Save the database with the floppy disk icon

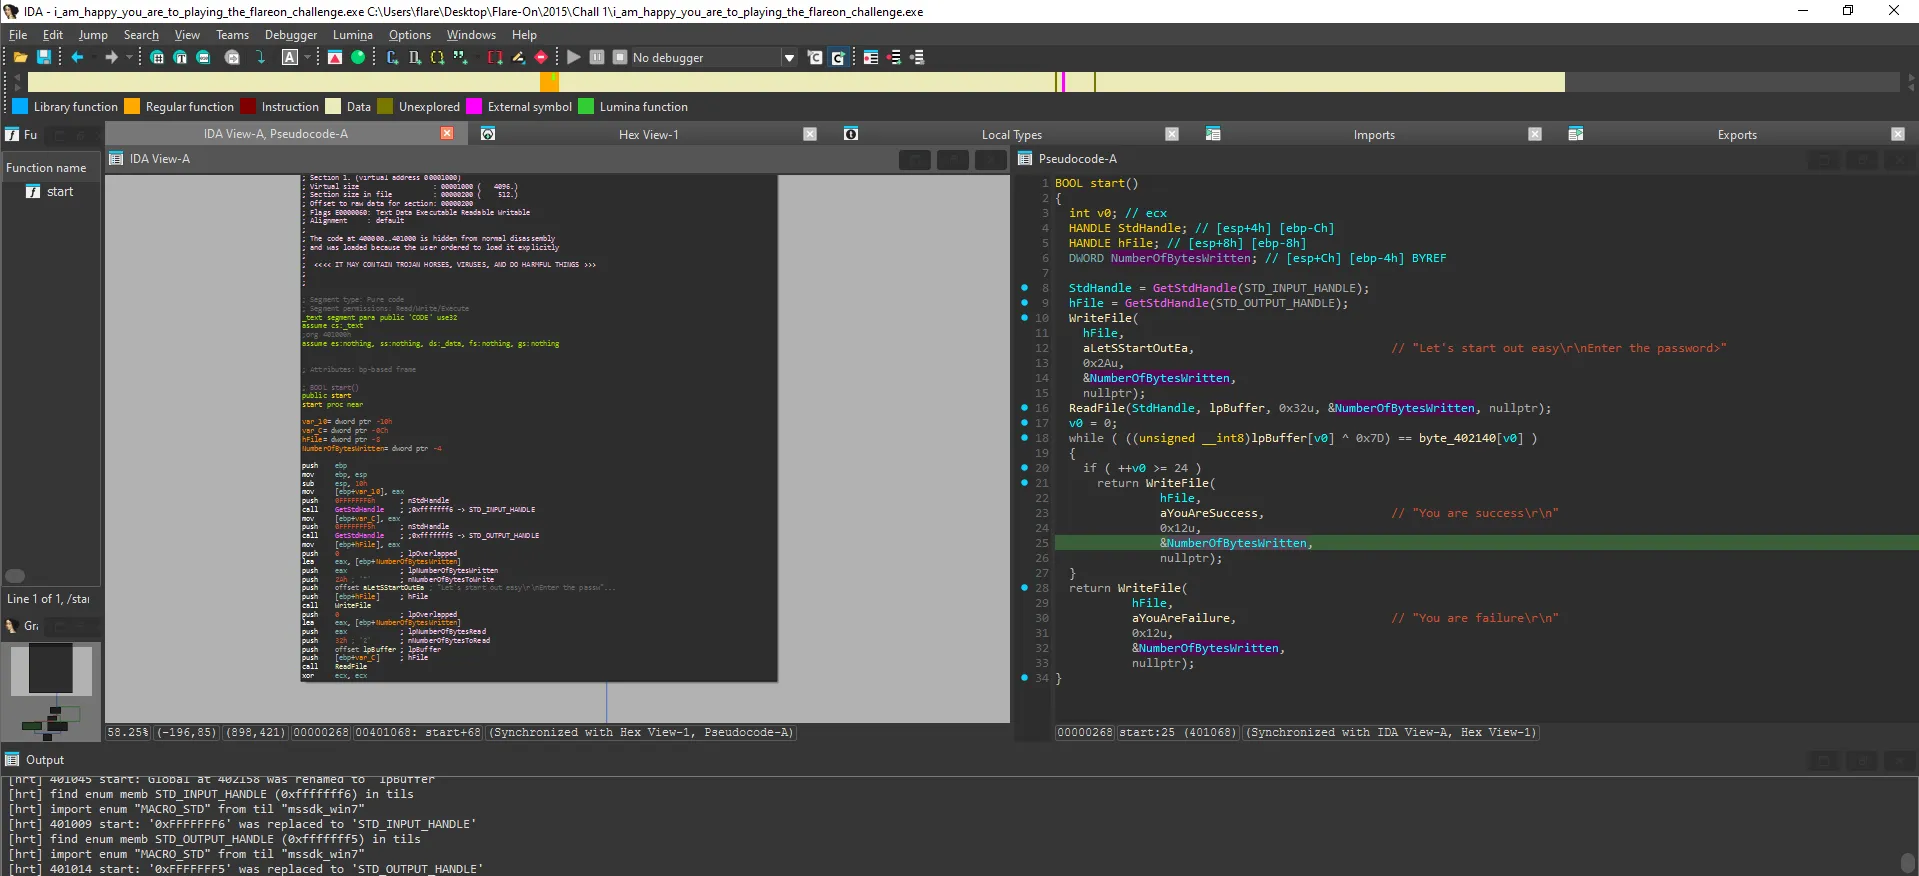point(44,58)
